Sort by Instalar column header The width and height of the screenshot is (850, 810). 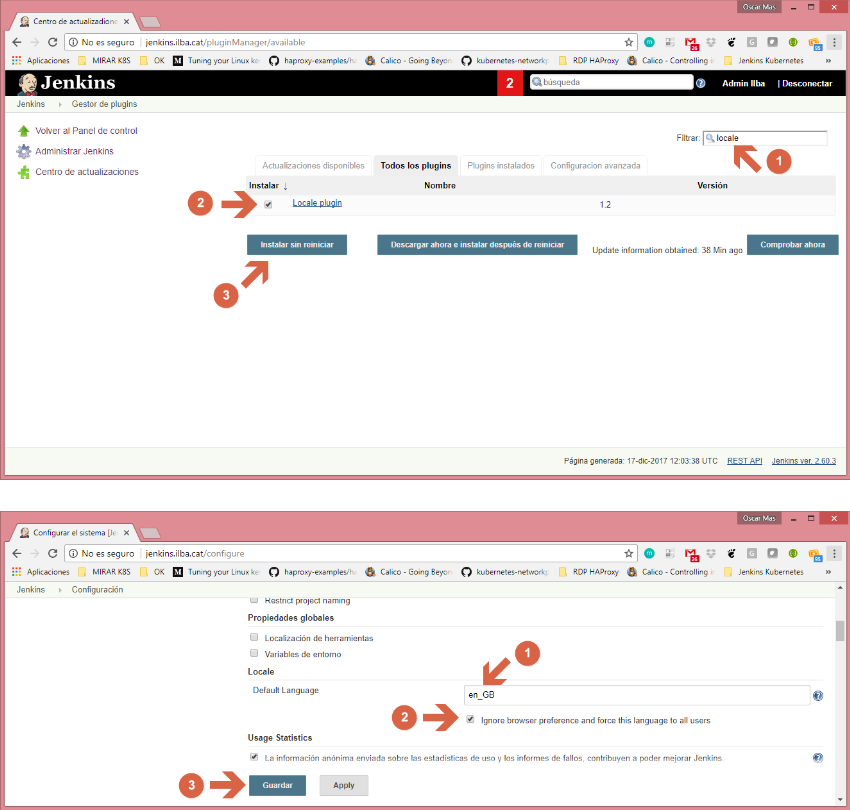point(268,185)
